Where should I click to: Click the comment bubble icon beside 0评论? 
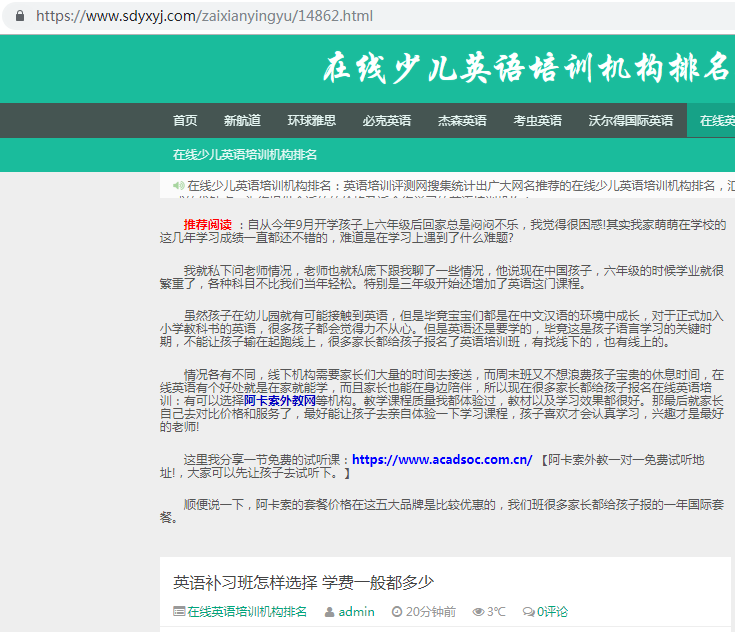(528, 611)
